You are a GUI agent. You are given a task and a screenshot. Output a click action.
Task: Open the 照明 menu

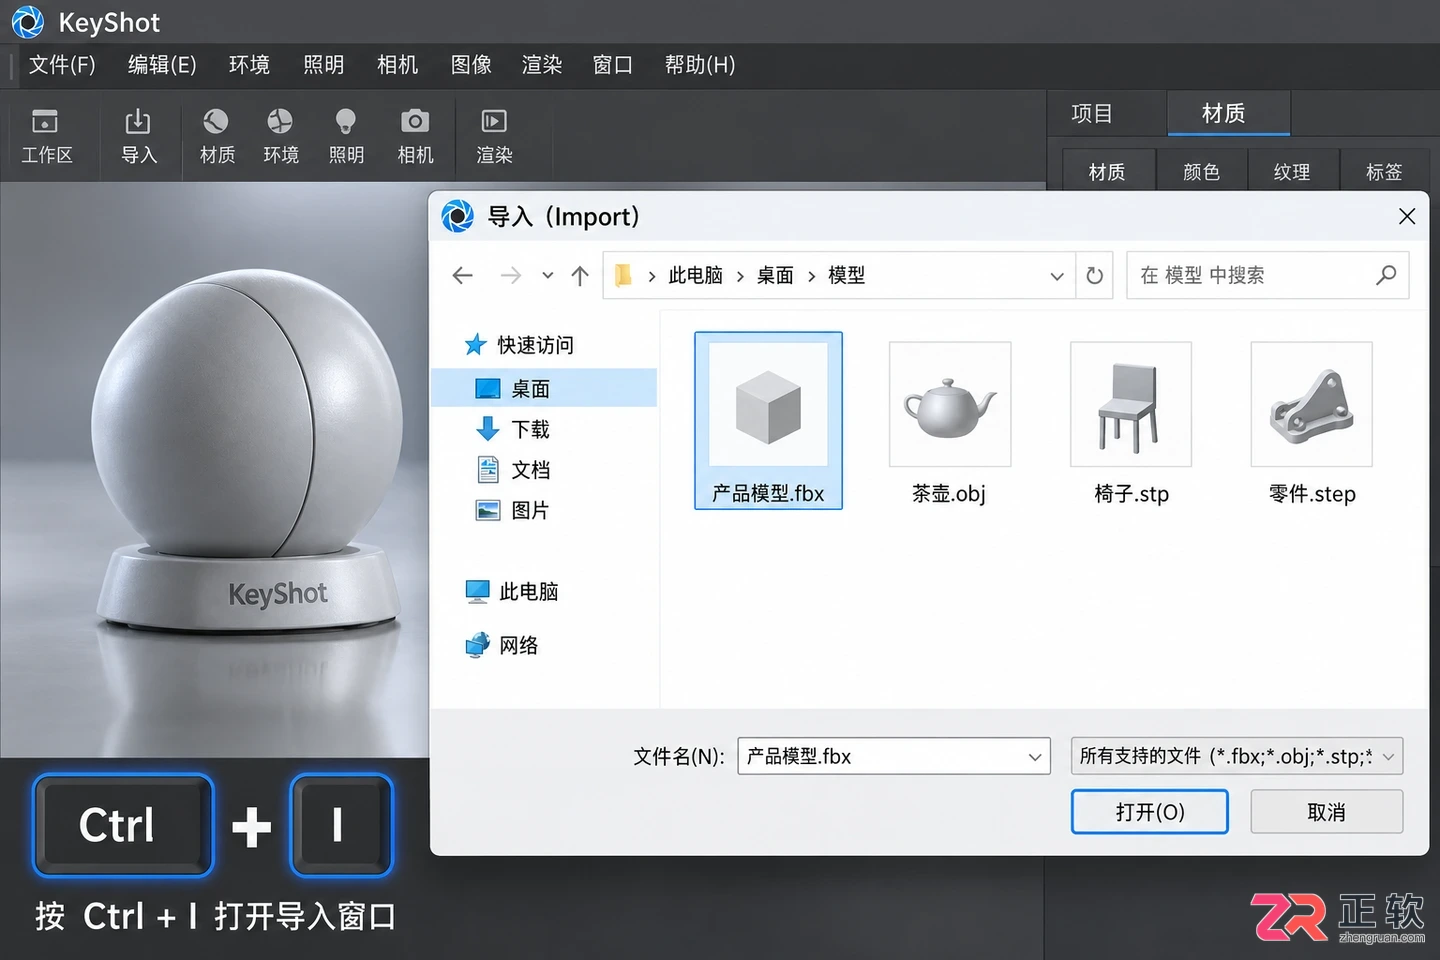[x=323, y=65]
